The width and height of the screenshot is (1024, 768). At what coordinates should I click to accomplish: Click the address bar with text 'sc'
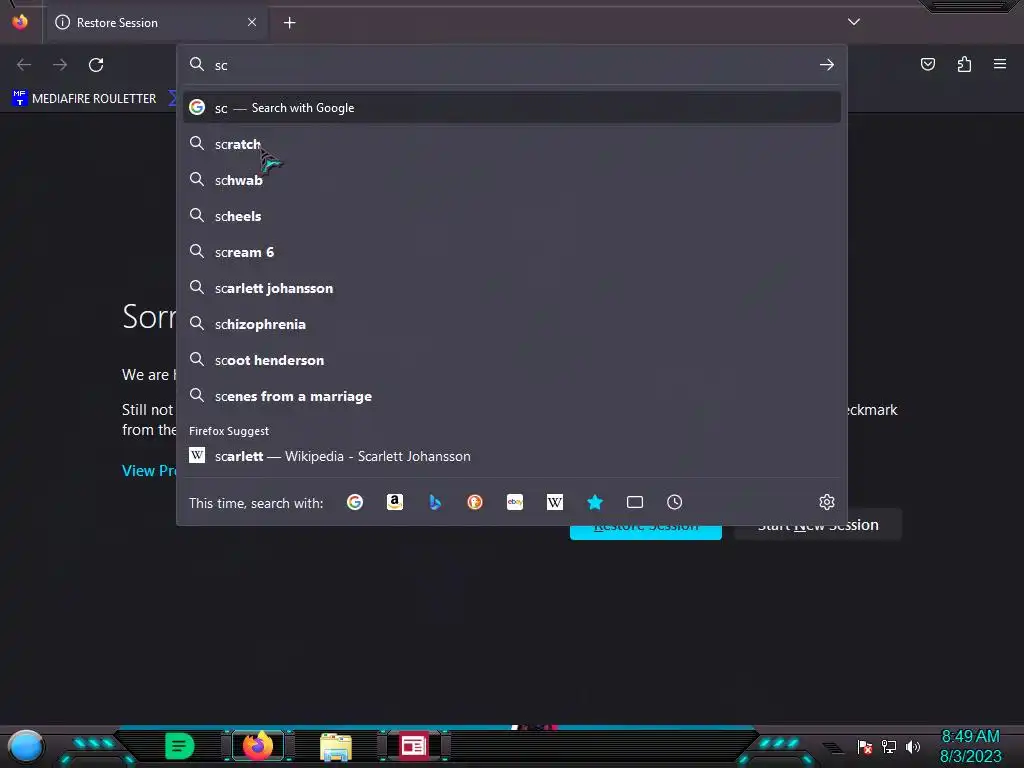(x=511, y=65)
